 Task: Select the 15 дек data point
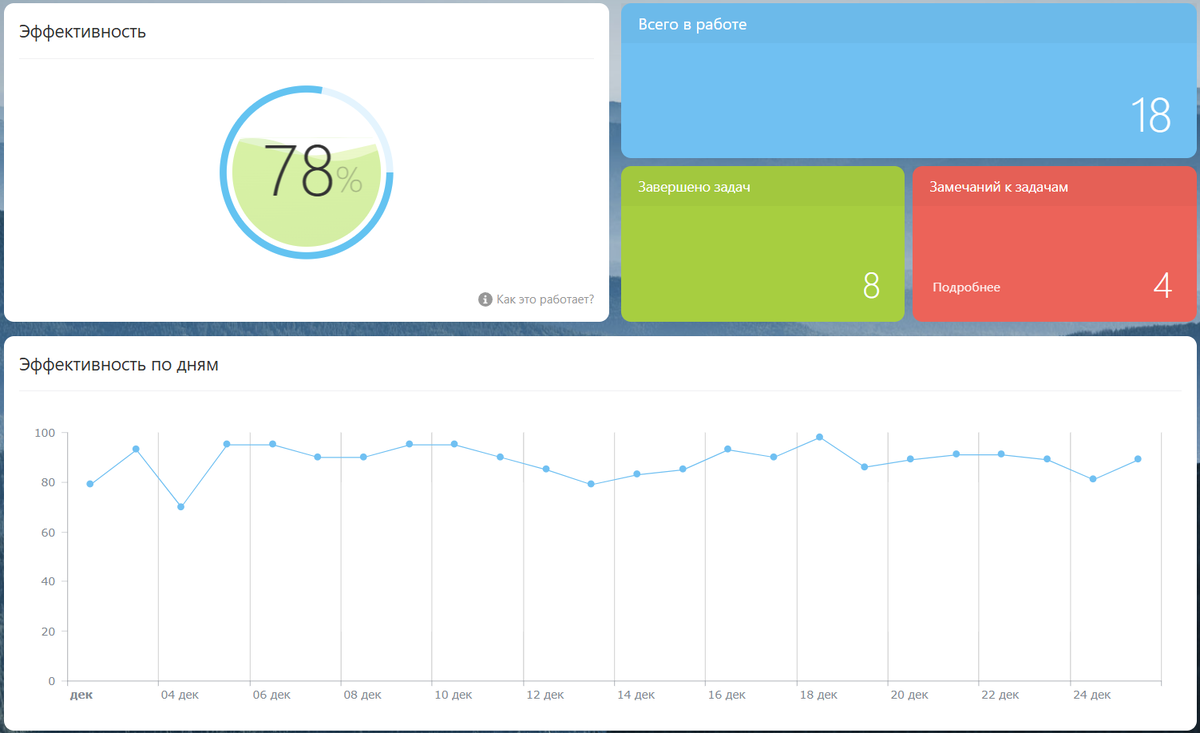(x=683, y=469)
